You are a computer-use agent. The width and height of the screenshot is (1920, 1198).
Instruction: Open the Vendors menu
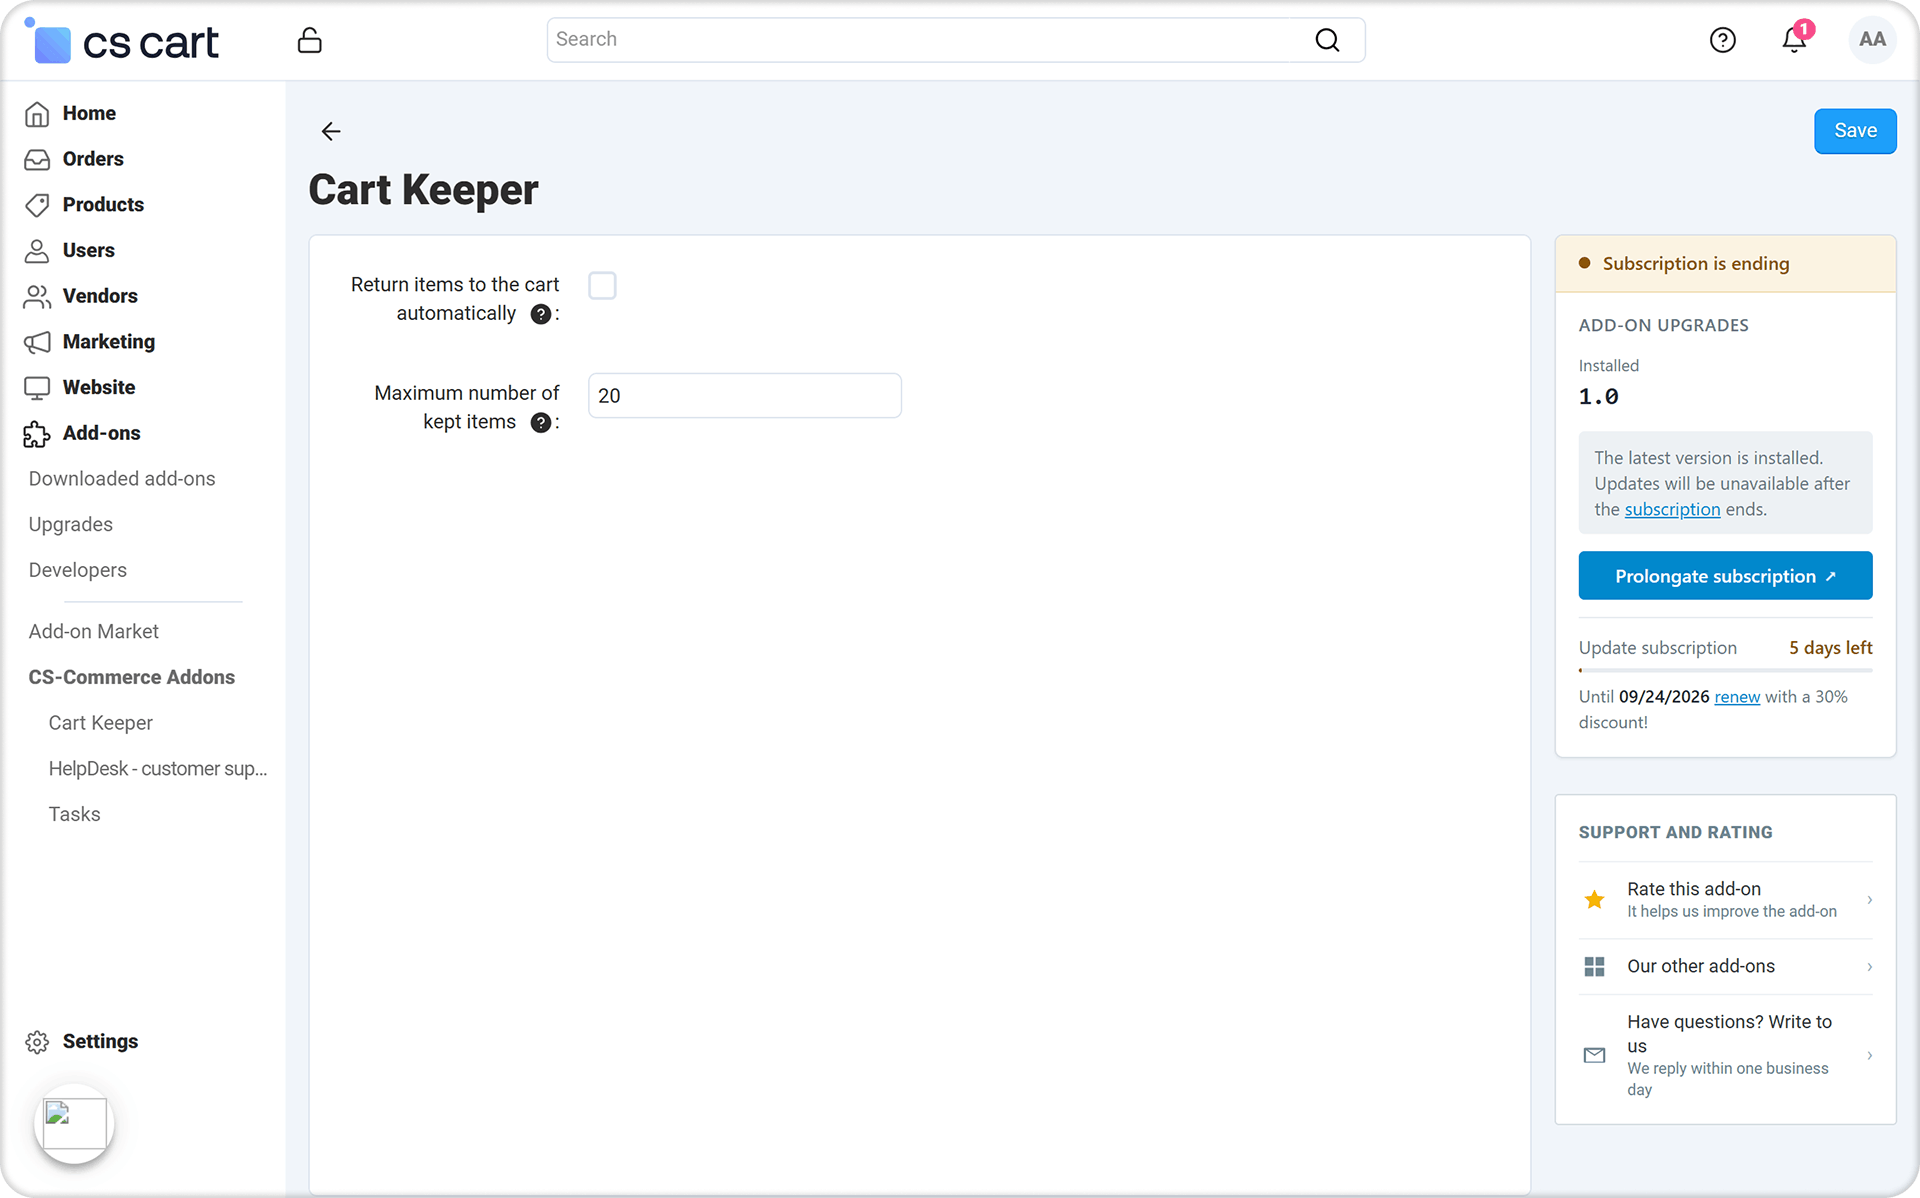pyautogui.click(x=100, y=296)
